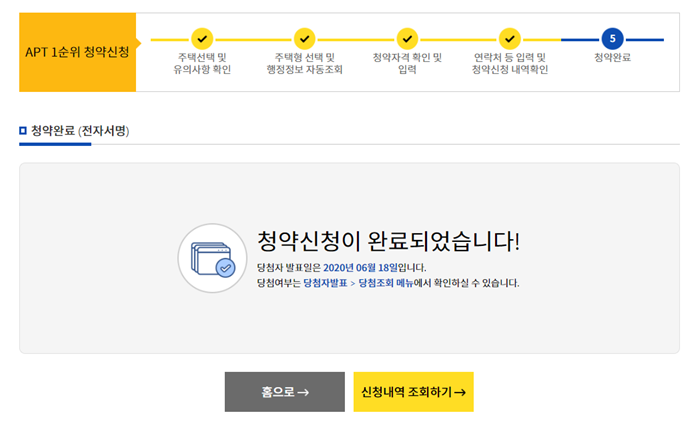Viewport: 696px width, 429px height.
Task: Click checkmark above 청약자격 확인 및 입력
Action: (407, 39)
